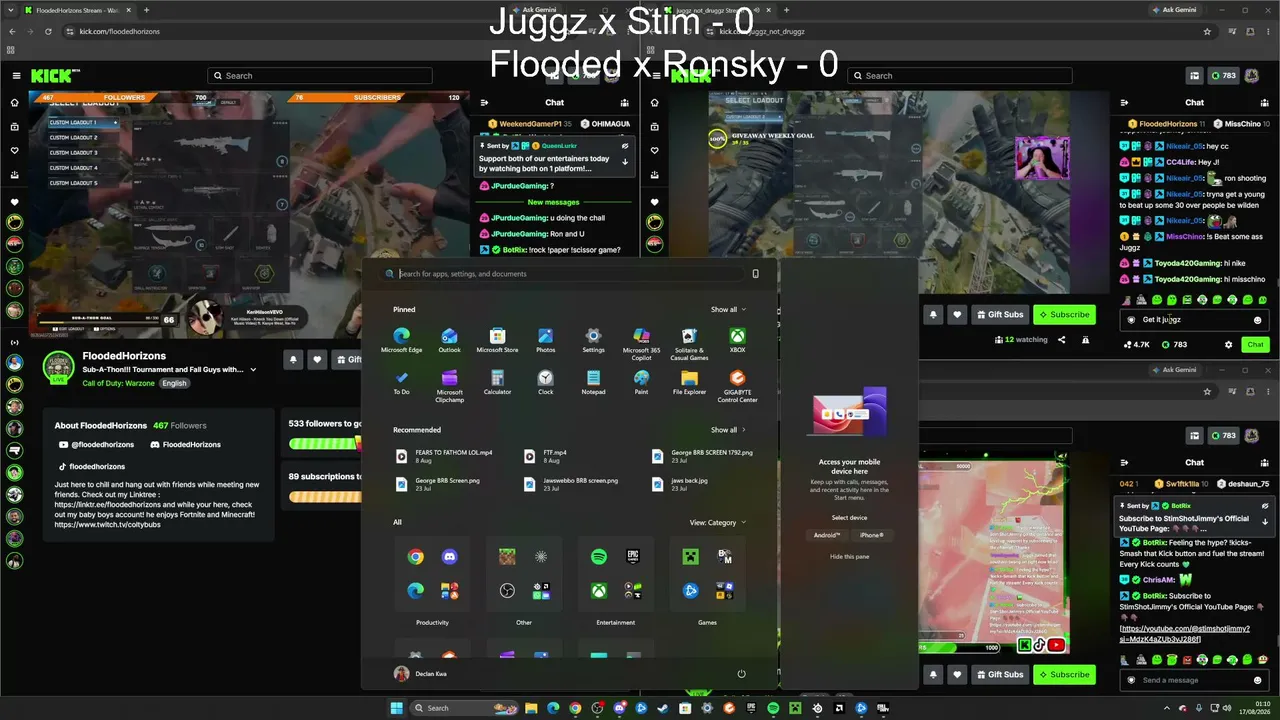Toggle notification bell on FloodedHorizons channel

(293, 360)
